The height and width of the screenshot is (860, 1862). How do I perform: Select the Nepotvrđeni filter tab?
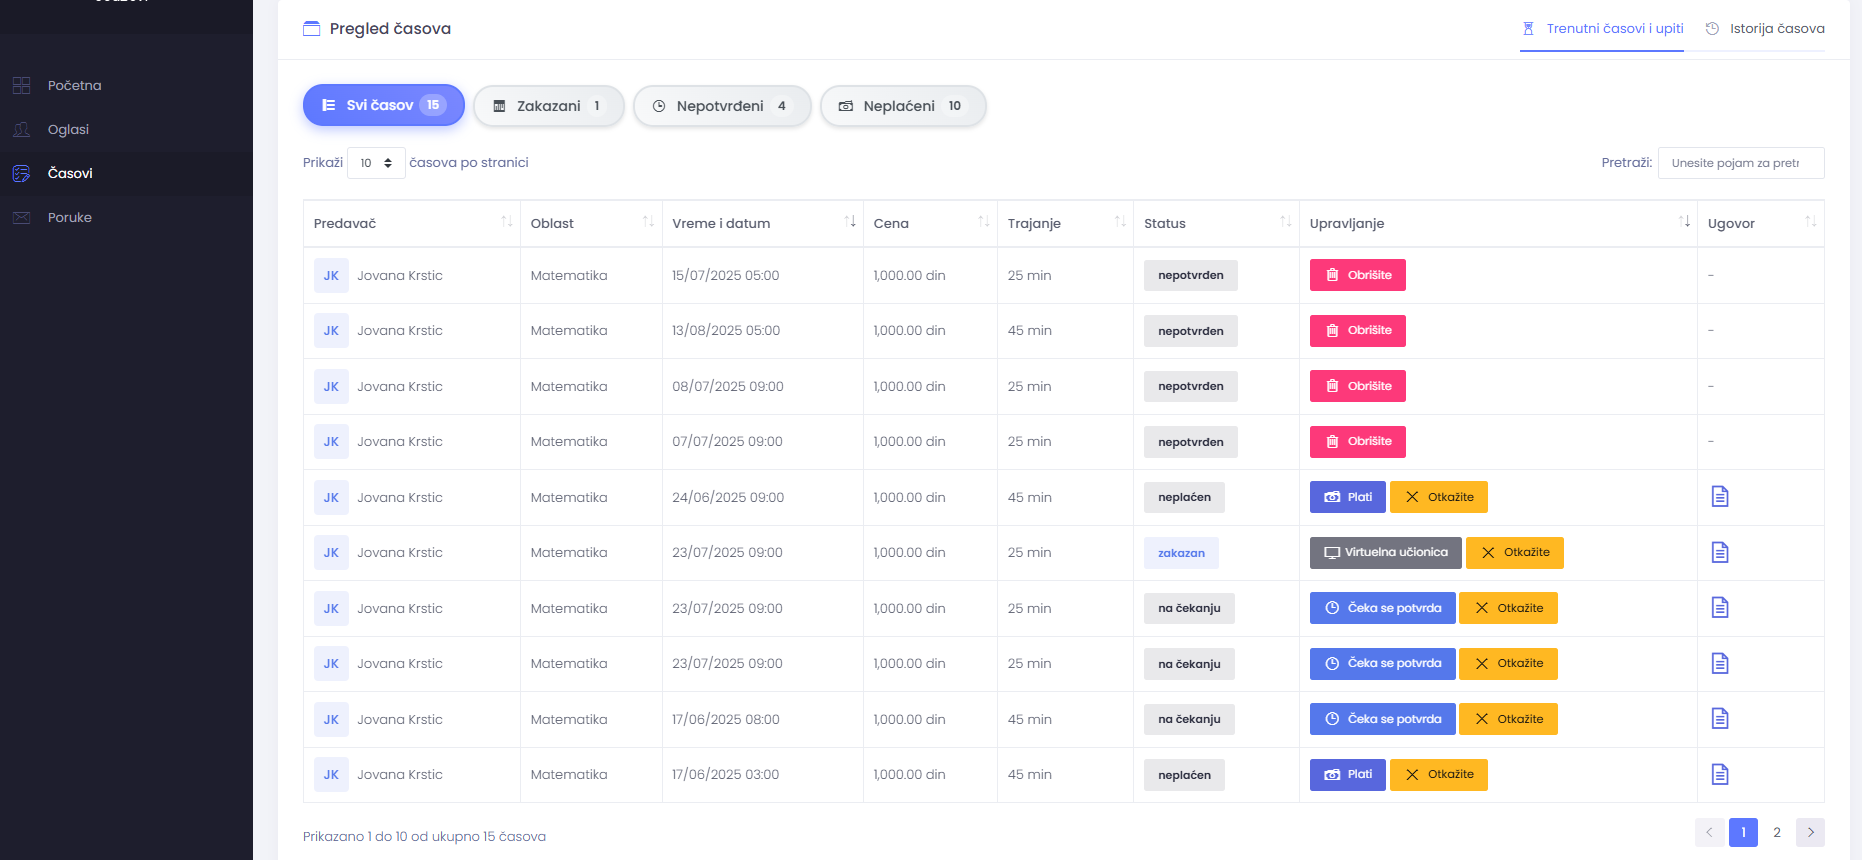(x=722, y=106)
